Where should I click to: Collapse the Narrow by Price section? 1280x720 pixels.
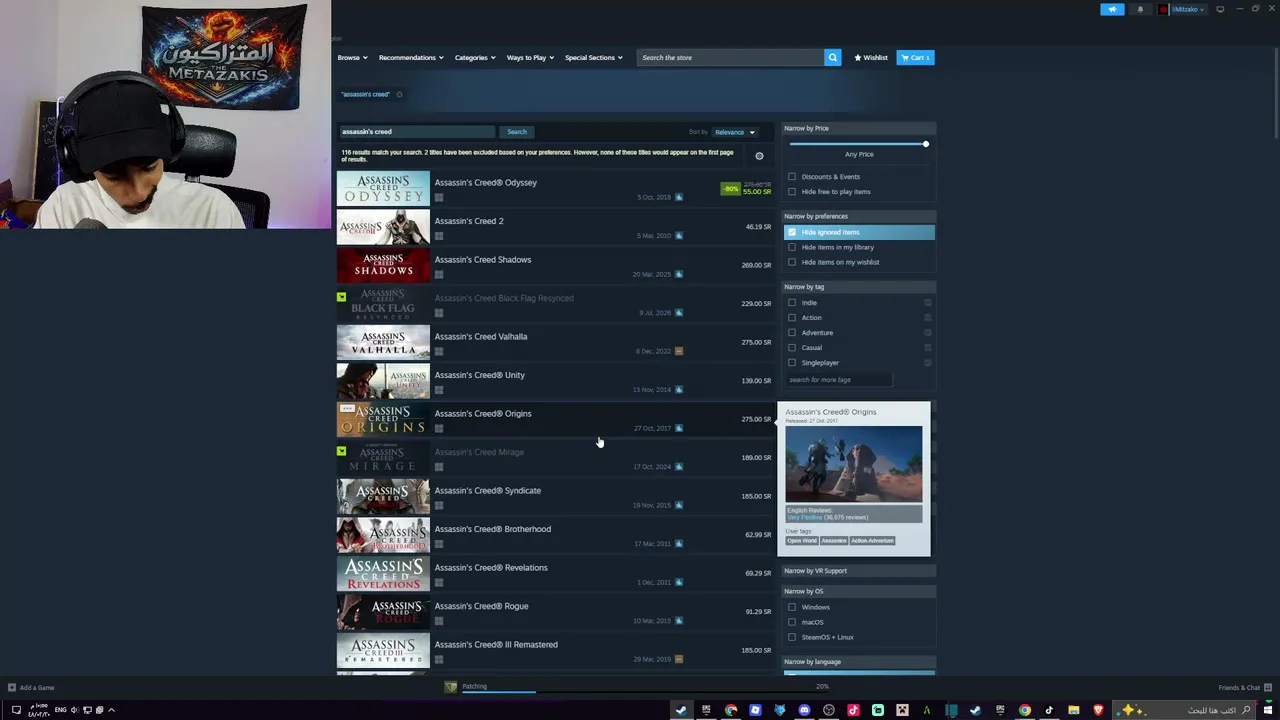pos(858,128)
